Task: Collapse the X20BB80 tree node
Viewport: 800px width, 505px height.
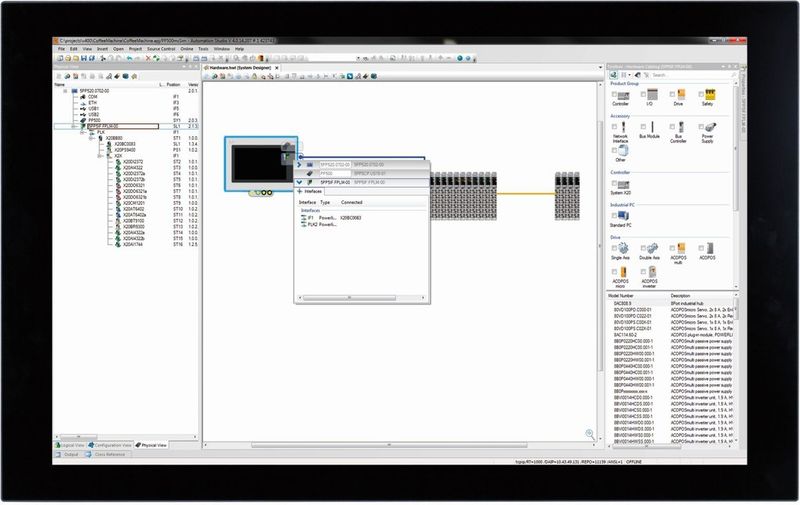Action: pos(91,138)
